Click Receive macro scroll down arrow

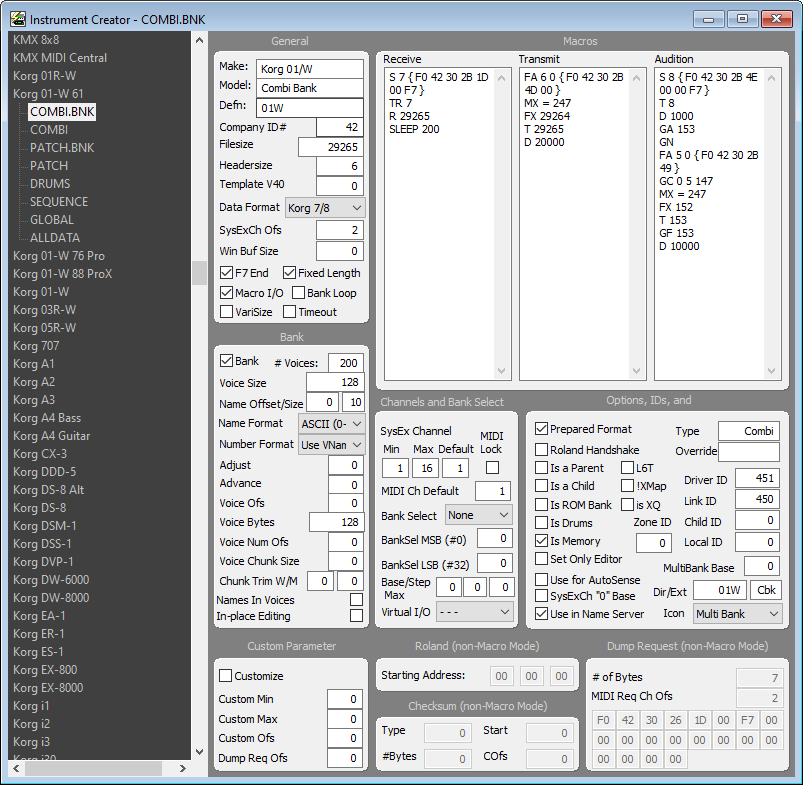501,371
